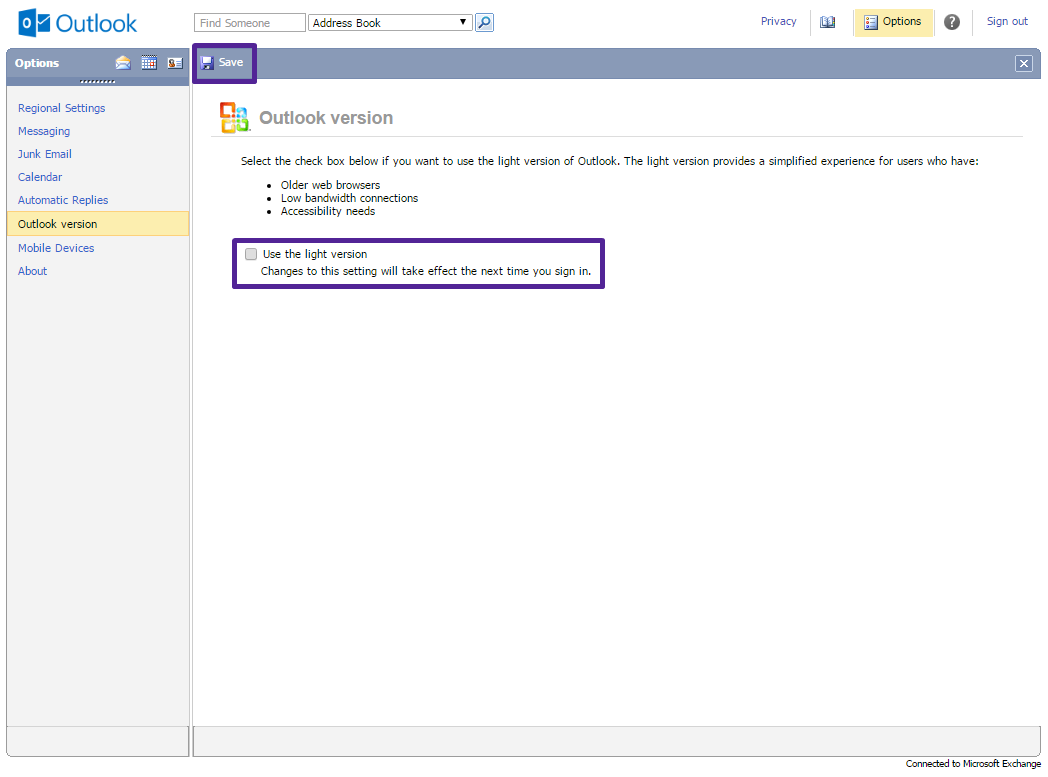This screenshot has width=1048, height=777.
Task: Click 'Changes to this setting will take effect' note
Action: coord(426,271)
